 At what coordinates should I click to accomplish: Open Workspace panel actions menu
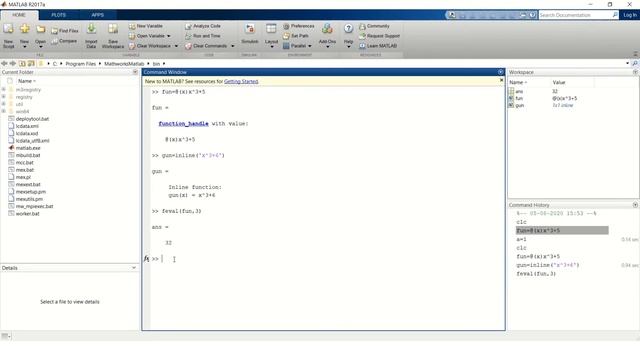coord(635,72)
